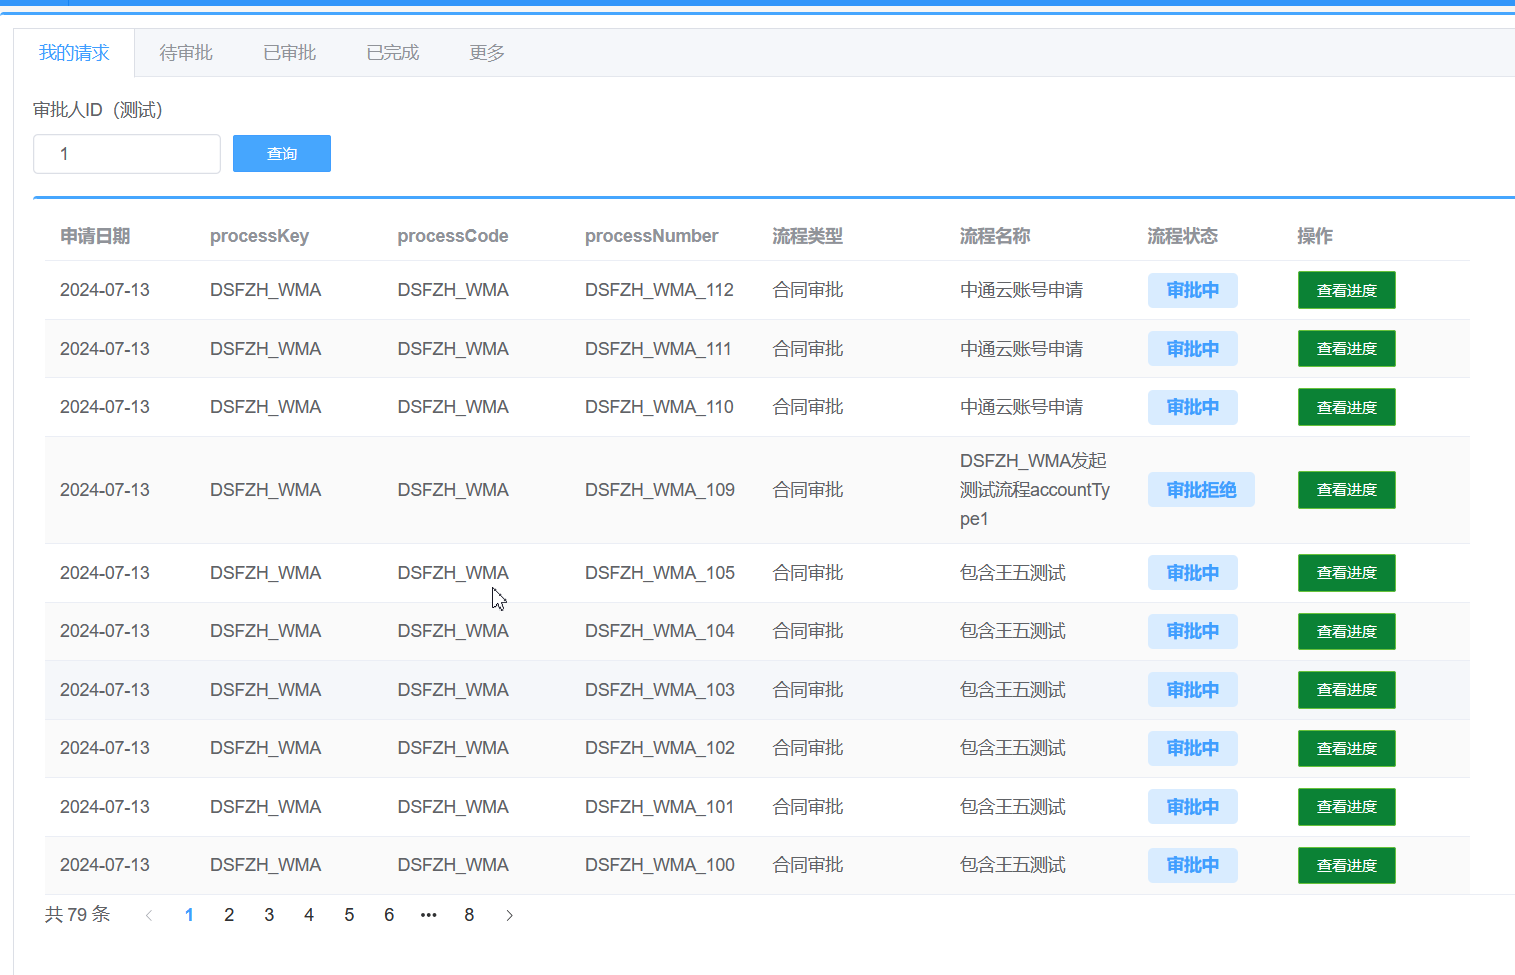1515x975 pixels.
Task: Click the processNumber column header
Action: pyautogui.click(x=651, y=236)
